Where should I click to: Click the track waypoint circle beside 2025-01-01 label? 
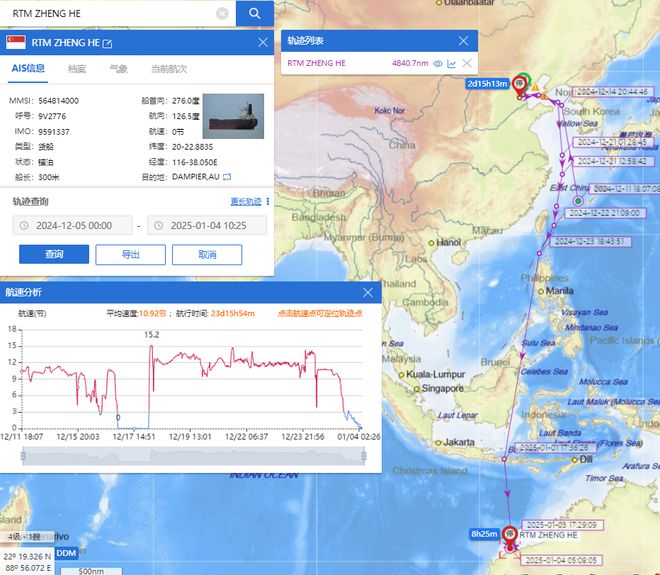tap(504, 459)
